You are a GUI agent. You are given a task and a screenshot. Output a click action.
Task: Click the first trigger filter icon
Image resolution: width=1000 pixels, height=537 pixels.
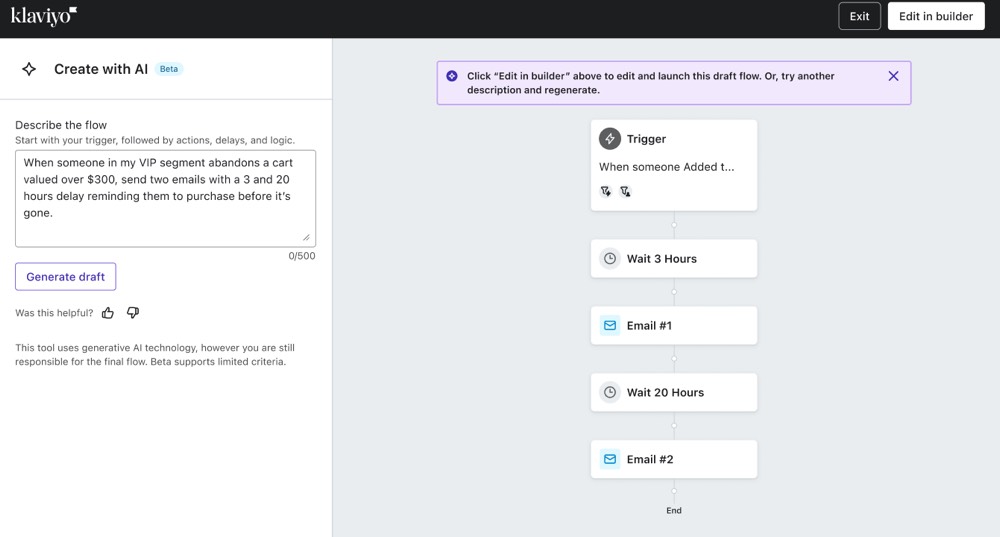(x=605, y=191)
